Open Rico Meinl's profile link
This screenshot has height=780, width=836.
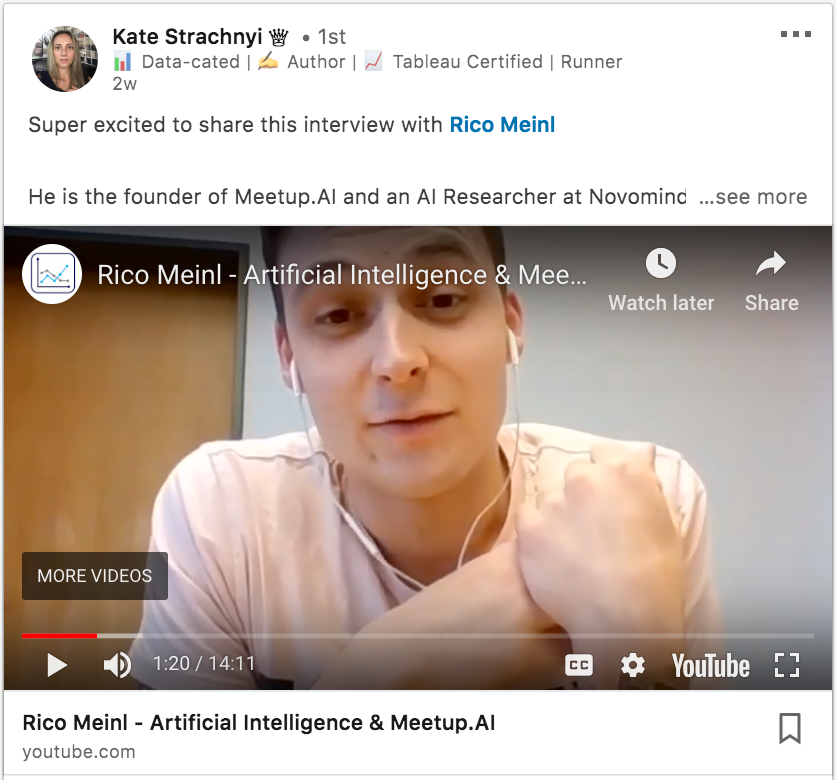[x=502, y=125]
